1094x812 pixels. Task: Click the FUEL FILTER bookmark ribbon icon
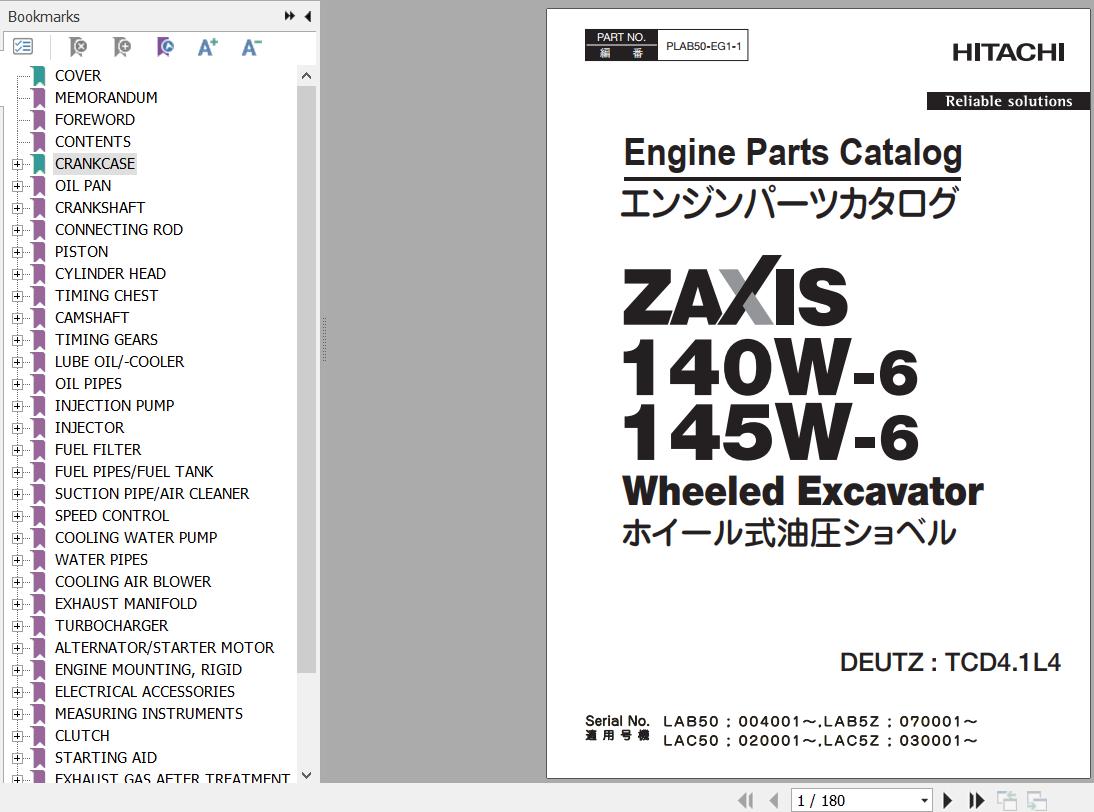pyautogui.click(x=39, y=450)
